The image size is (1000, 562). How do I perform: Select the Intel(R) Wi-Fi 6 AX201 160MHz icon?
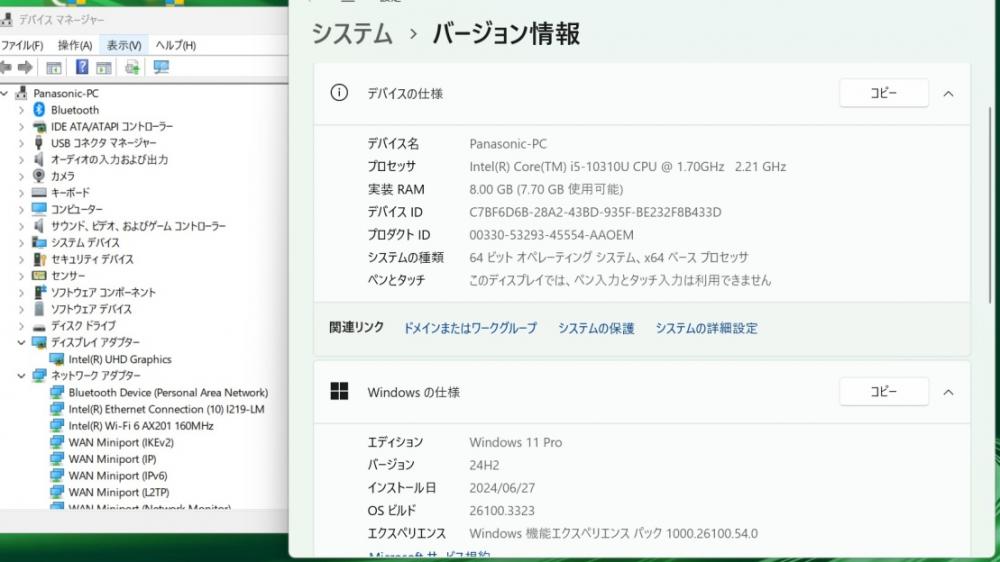click(56, 425)
